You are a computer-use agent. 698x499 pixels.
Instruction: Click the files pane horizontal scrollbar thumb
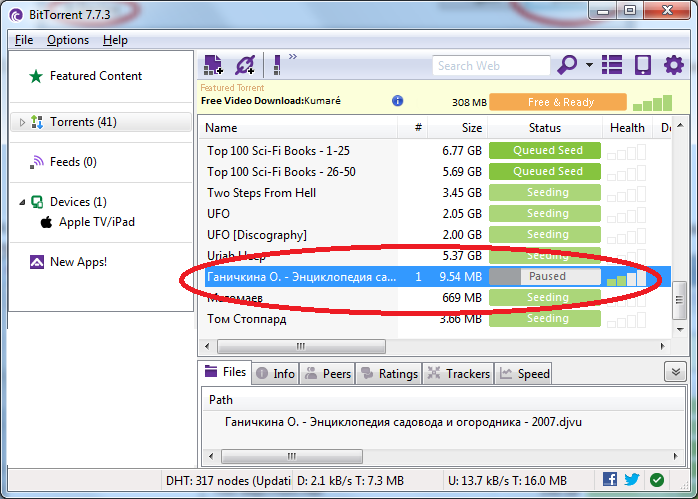pos(292,456)
